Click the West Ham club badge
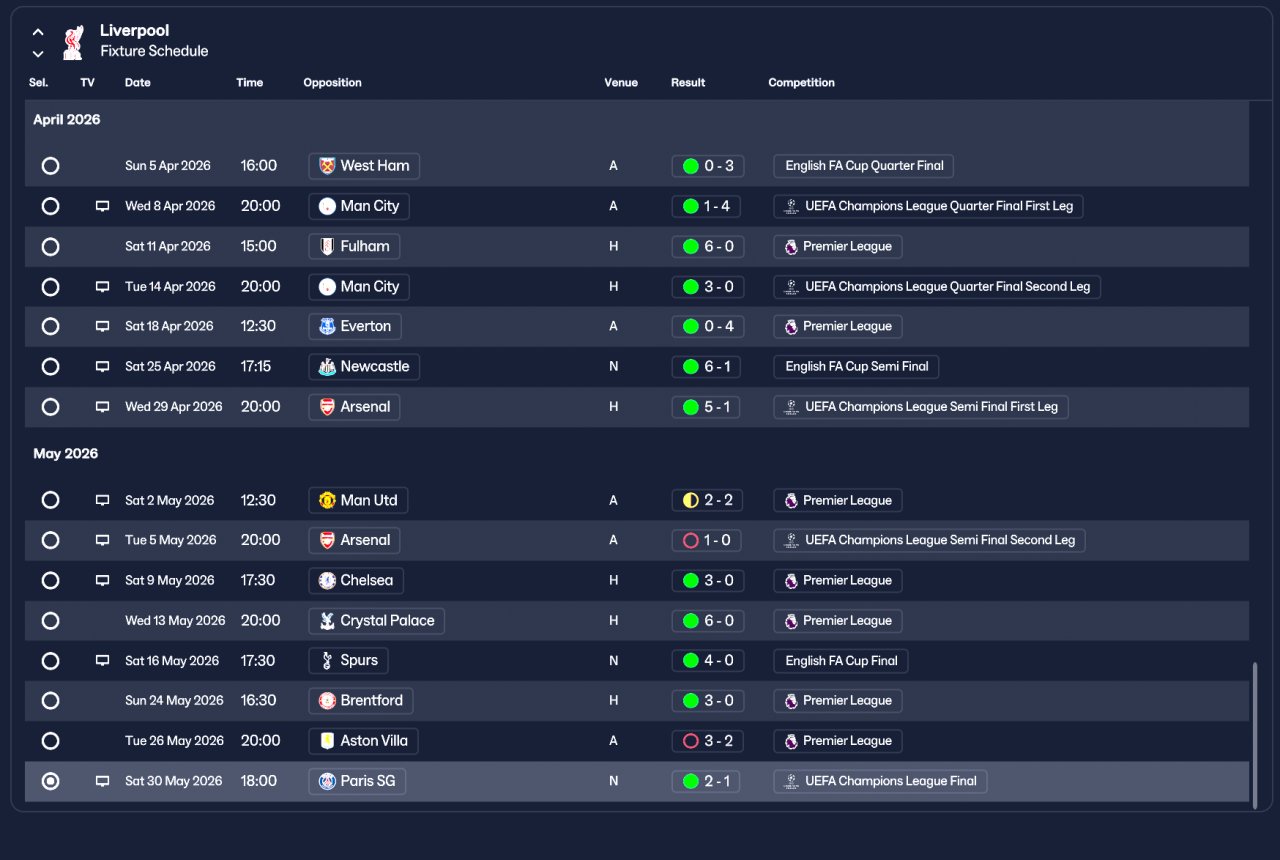Viewport: 1280px width, 860px height. [x=327, y=166]
